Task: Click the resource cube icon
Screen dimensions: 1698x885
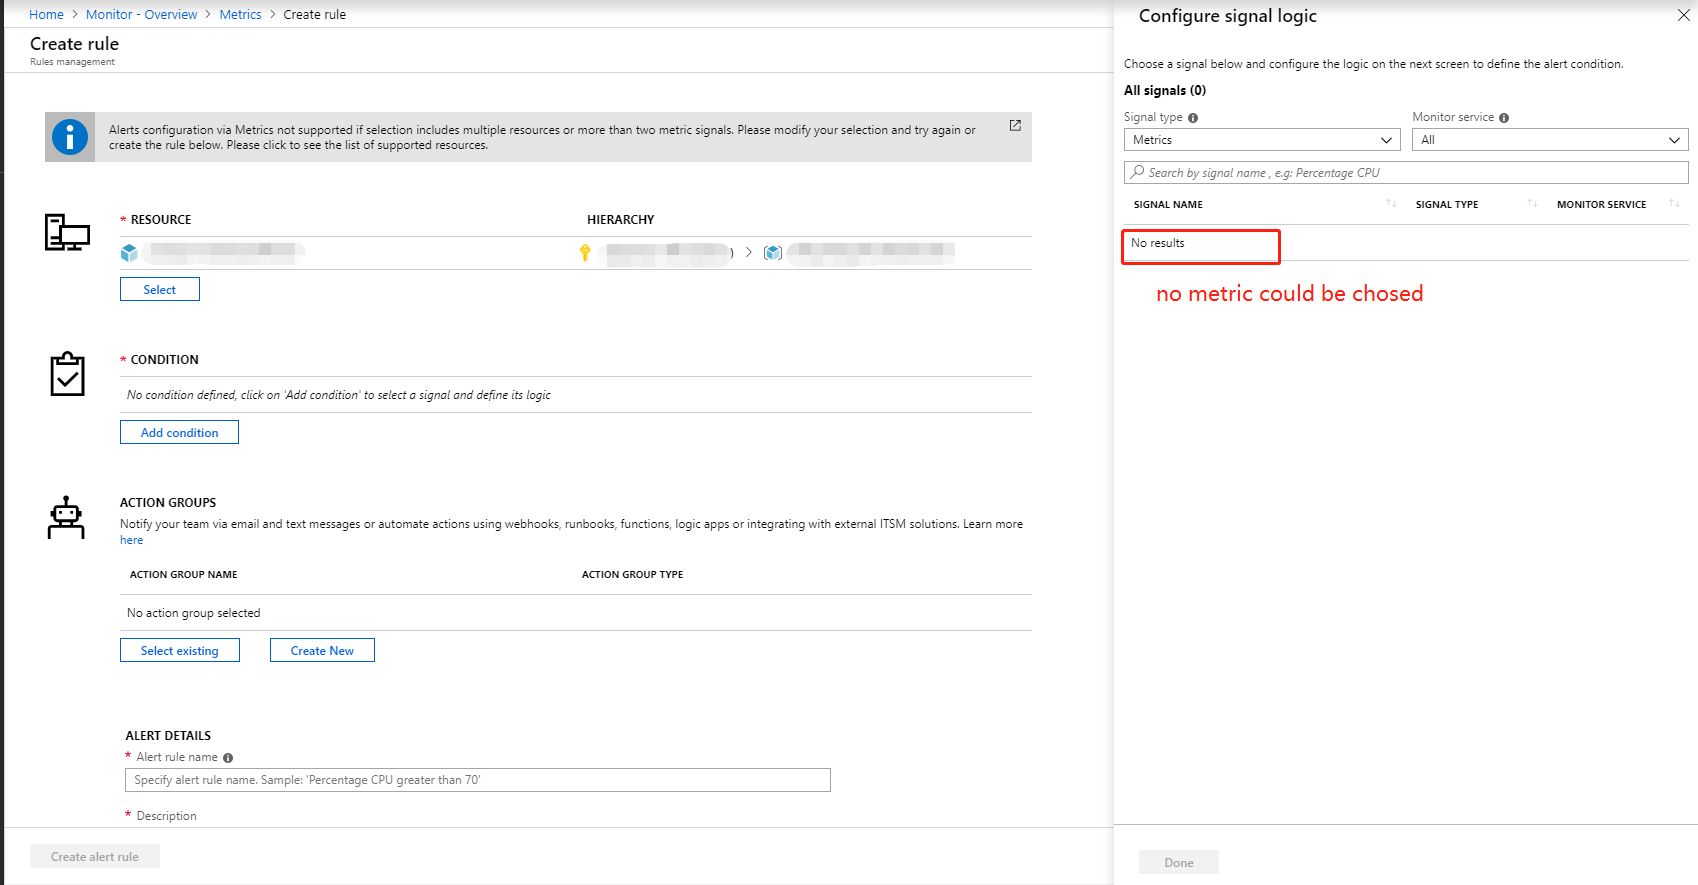Action: pyautogui.click(x=129, y=253)
